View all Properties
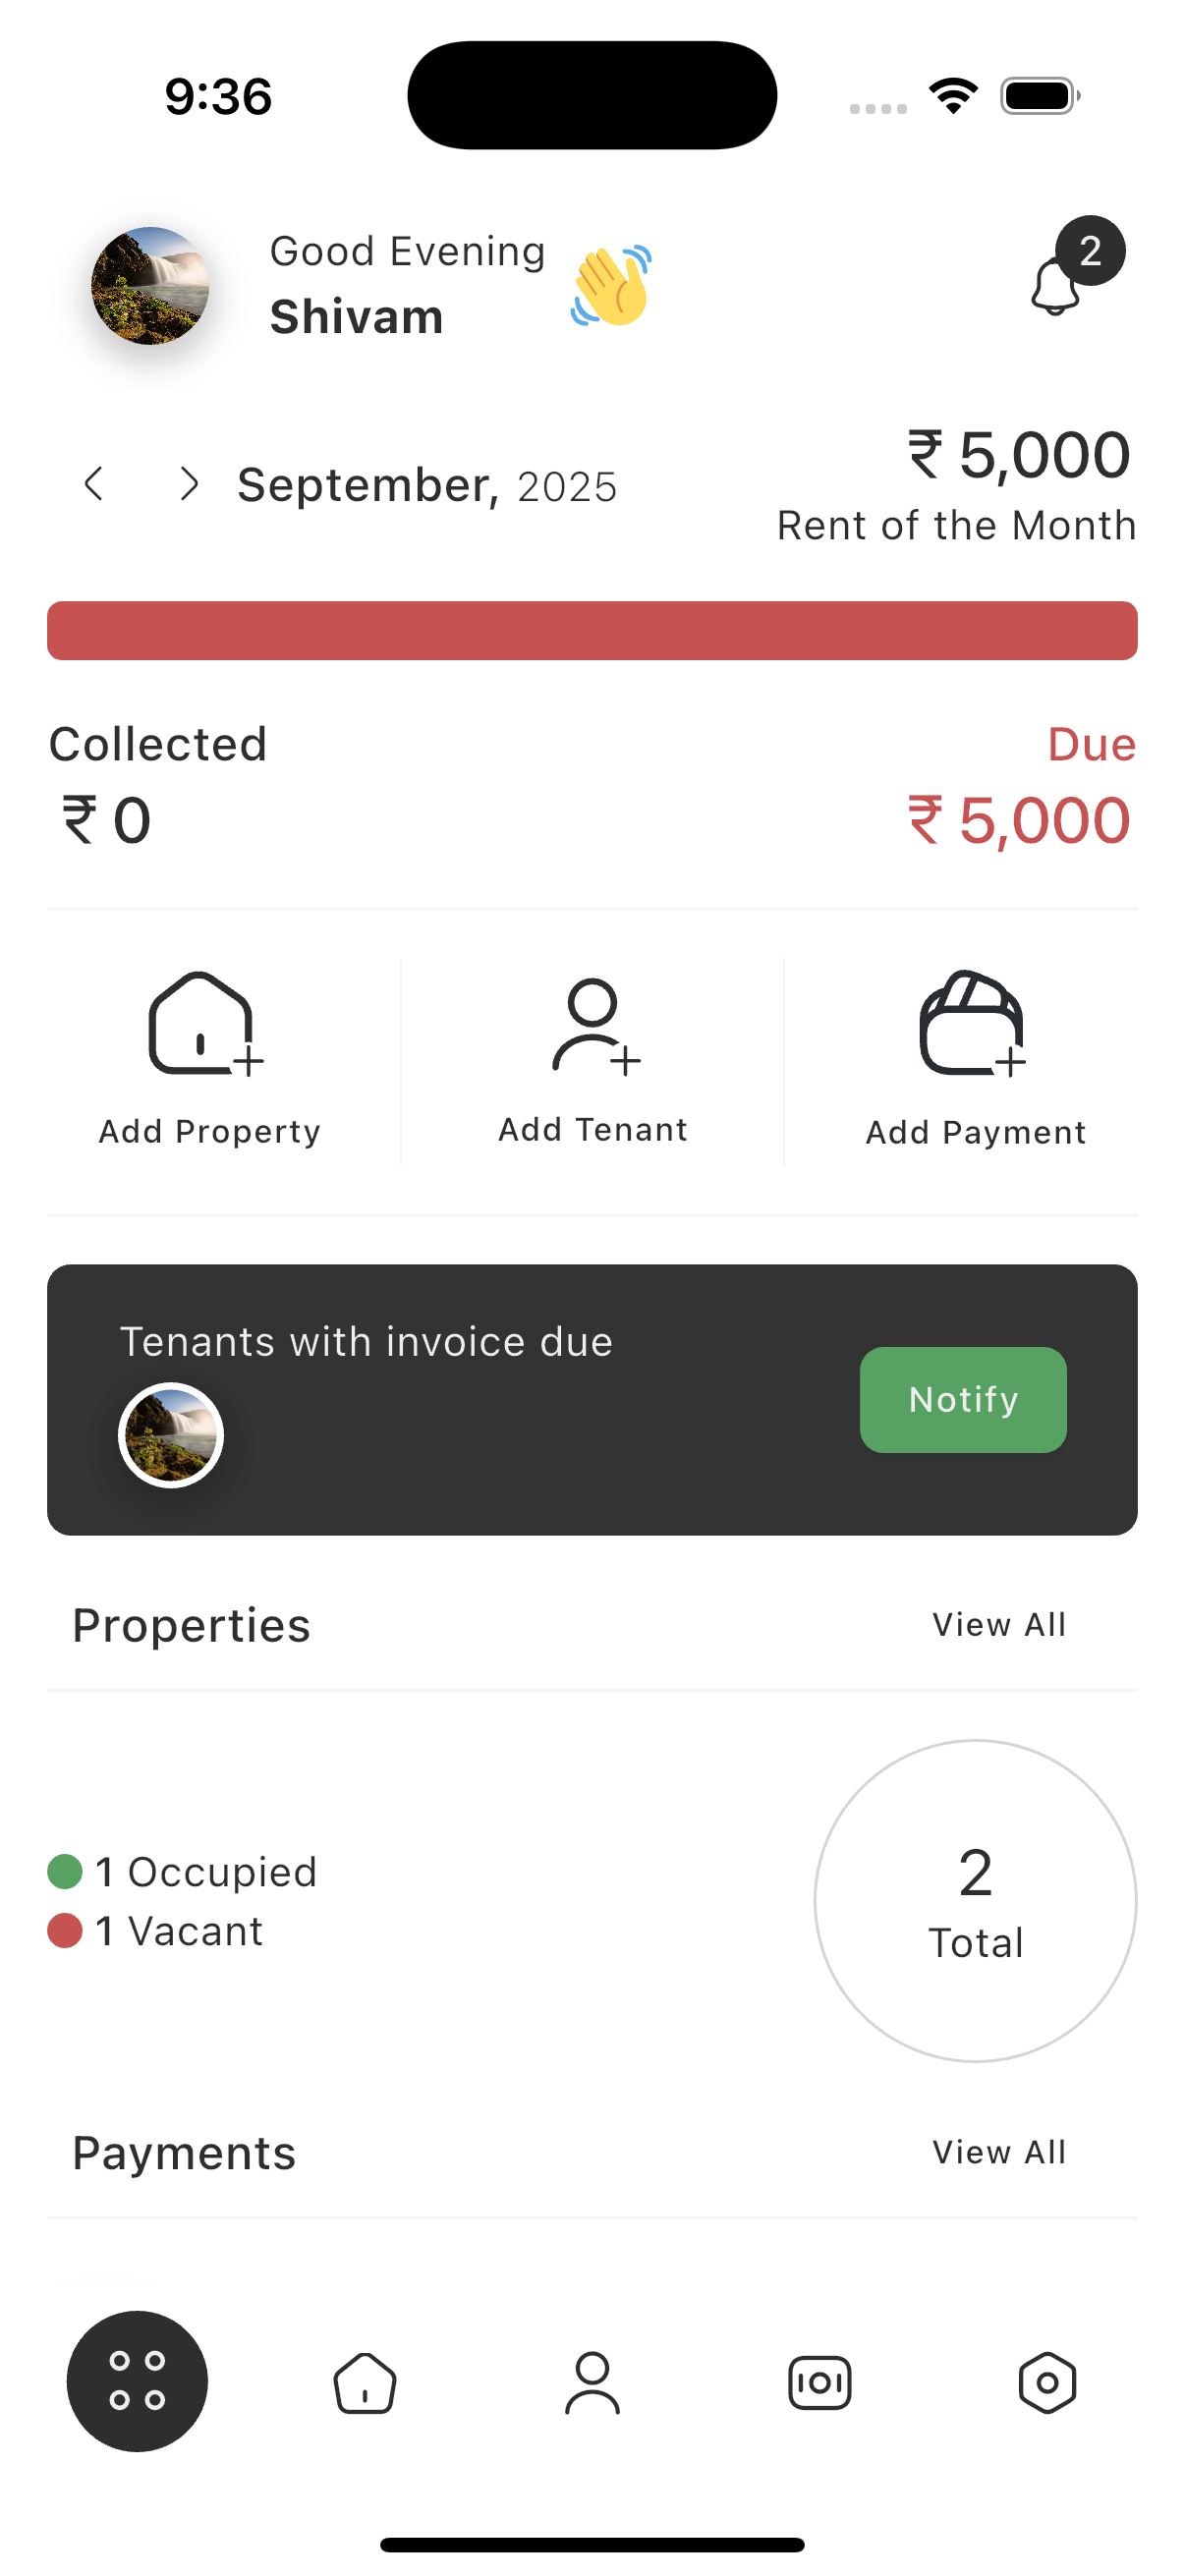This screenshot has width=1185, height=2576. 999,1625
